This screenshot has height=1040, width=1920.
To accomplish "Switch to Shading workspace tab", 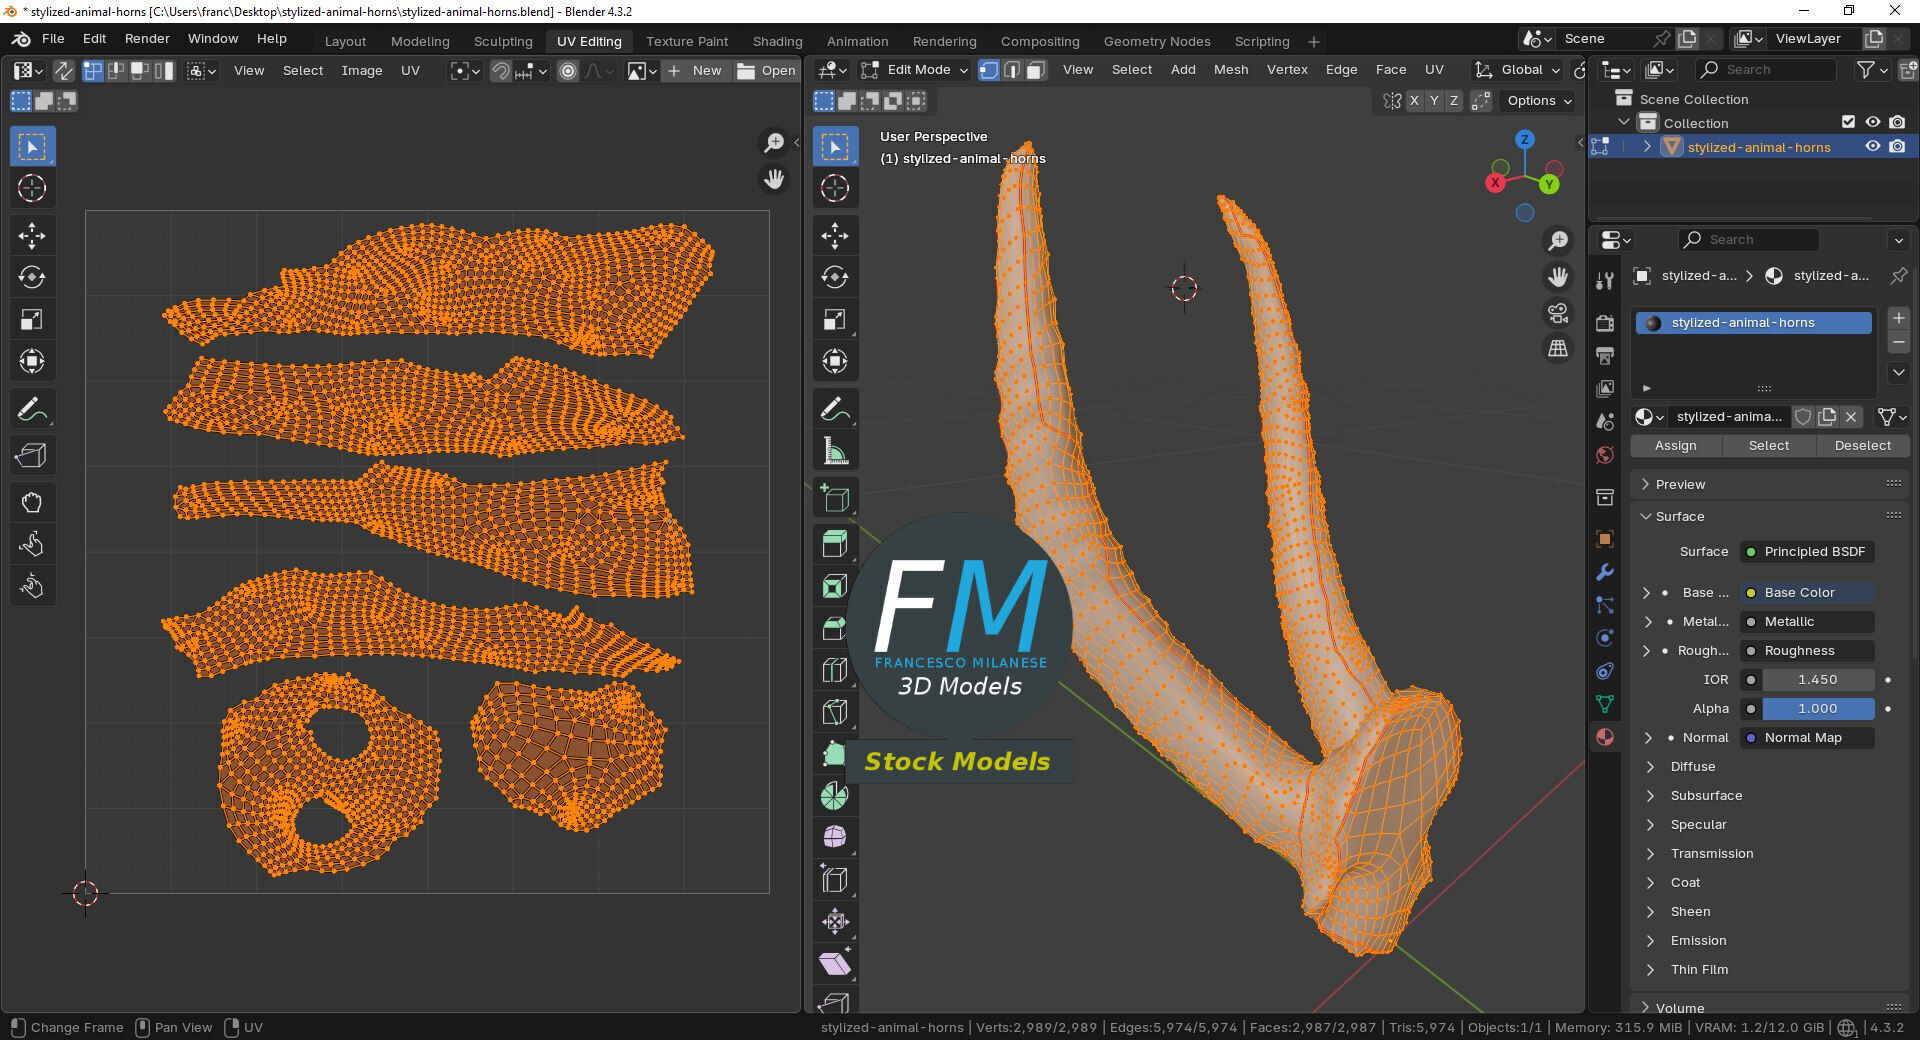I will tap(777, 41).
